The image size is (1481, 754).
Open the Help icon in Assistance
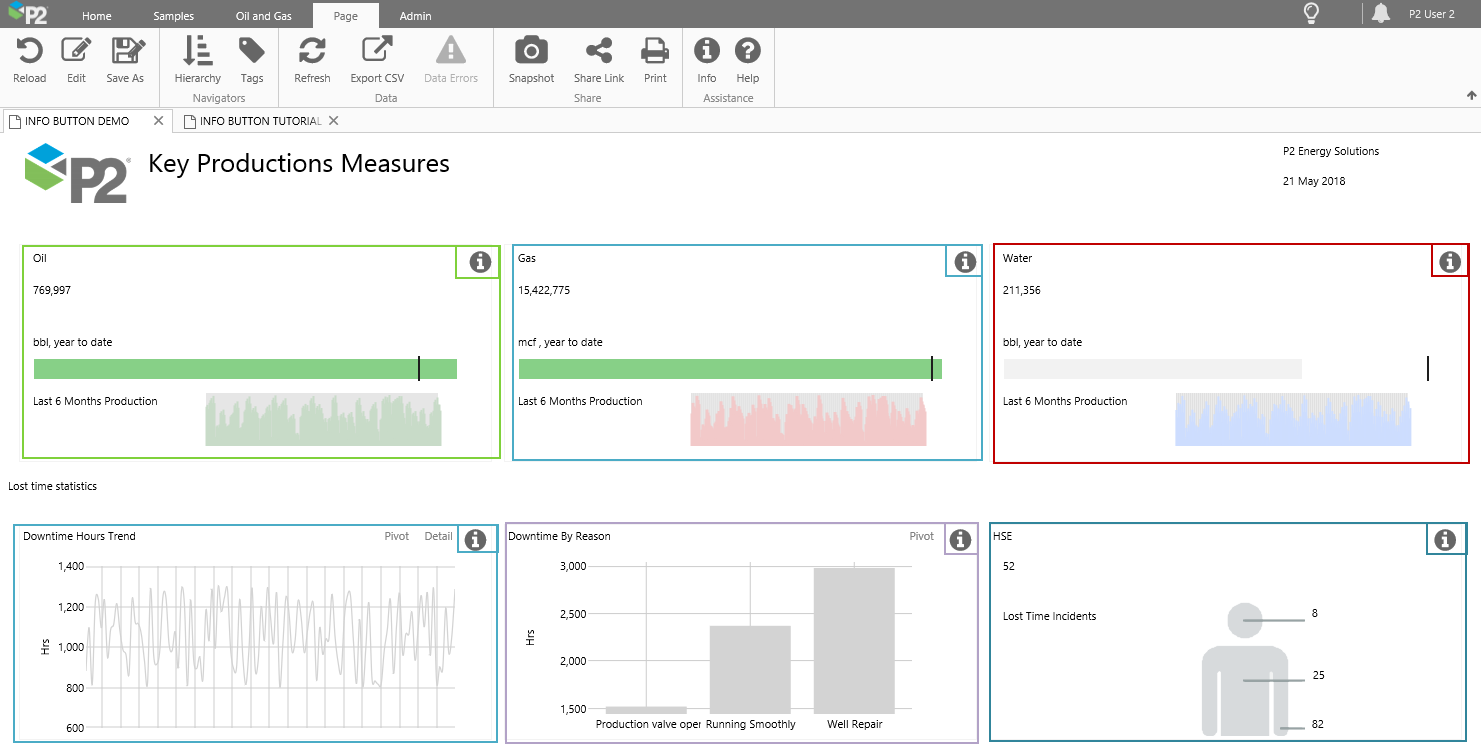click(747, 52)
